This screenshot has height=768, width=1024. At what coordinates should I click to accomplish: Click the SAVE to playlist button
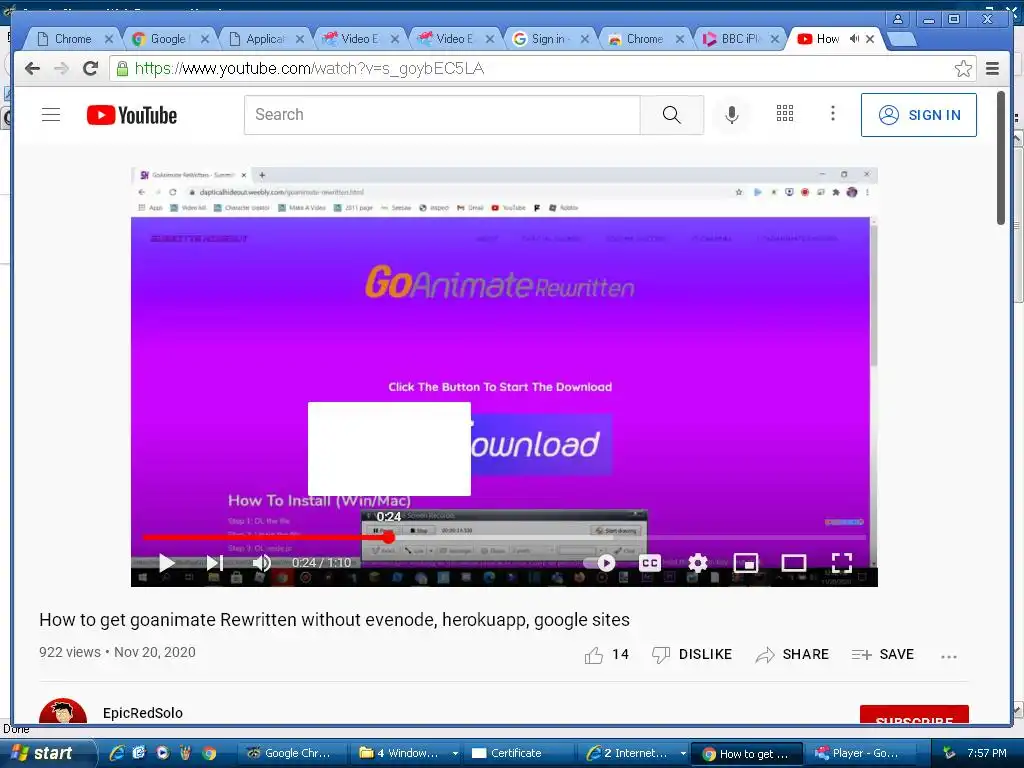pos(882,654)
